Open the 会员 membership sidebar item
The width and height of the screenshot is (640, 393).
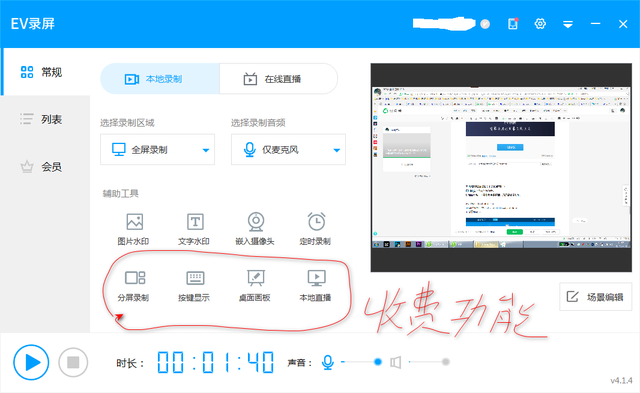coord(45,167)
